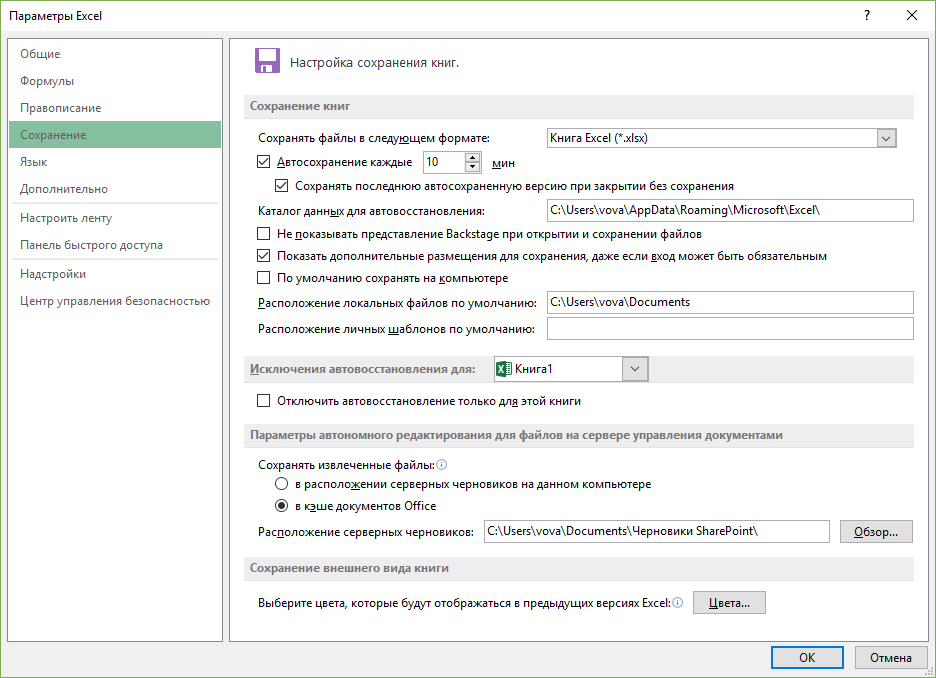The width and height of the screenshot is (936, 678).
Task: Click the personal templates default location field
Action: pos(729,329)
